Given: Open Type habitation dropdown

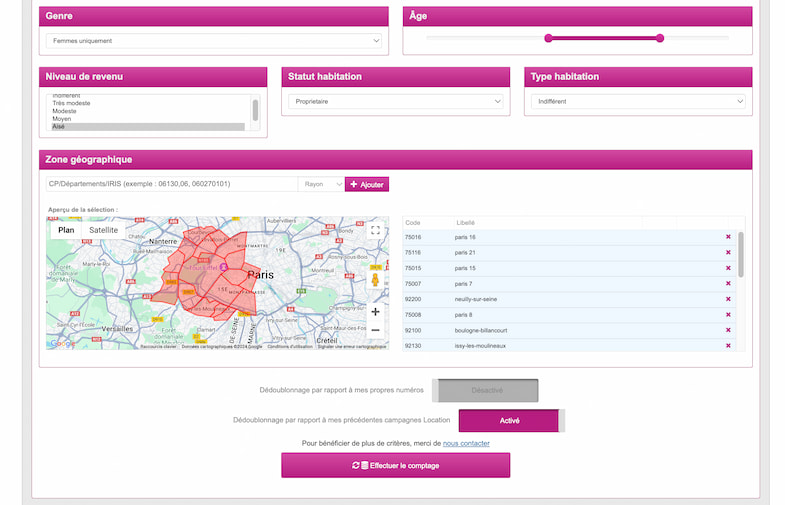Looking at the screenshot, I should pos(638,101).
